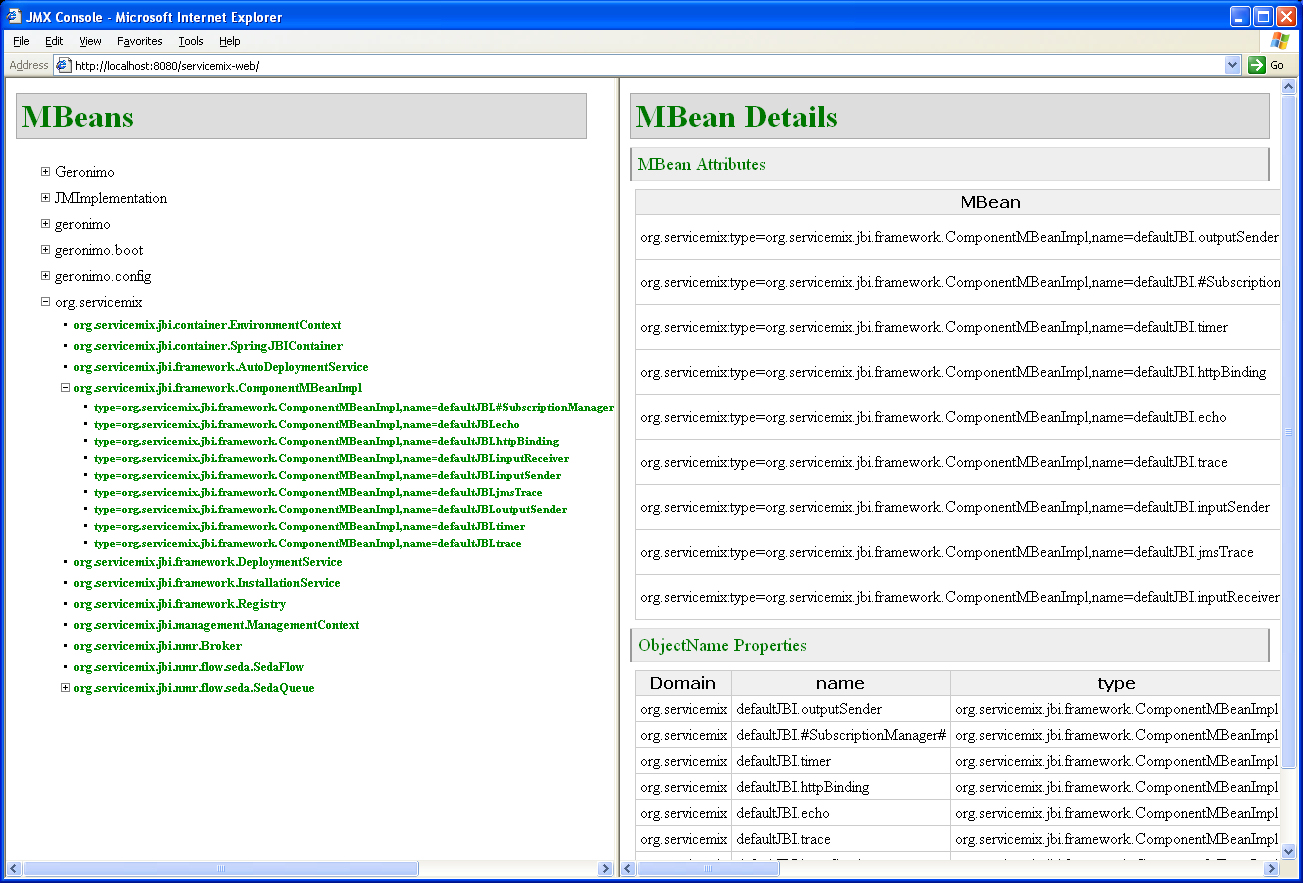Image resolution: width=1303 pixels, height=883 pixels.
Task: Open the Edit menu
Action: (54, 41)
